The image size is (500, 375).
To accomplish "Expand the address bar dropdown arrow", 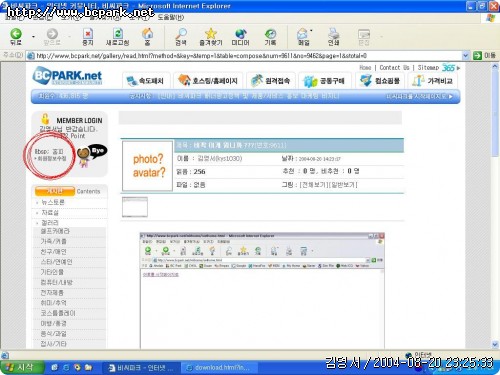I will click(466, 55).
